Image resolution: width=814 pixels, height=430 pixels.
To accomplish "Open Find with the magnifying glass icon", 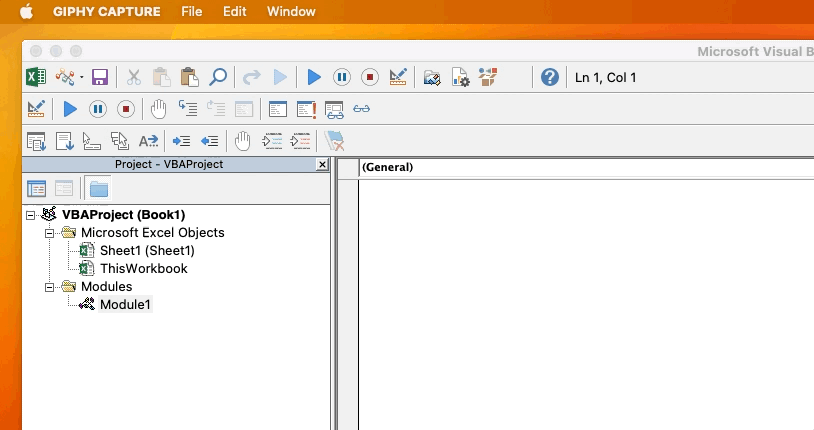I will click(218, 77).
